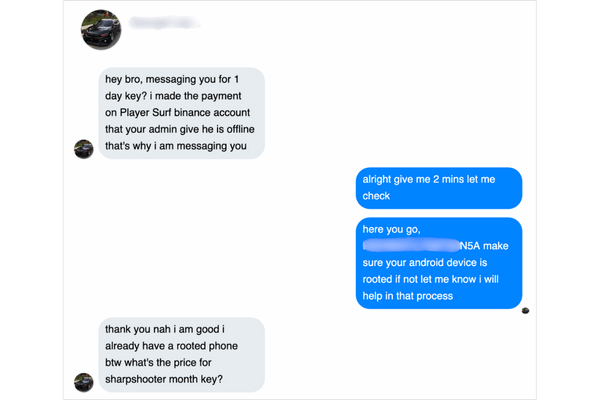This screenshot has height=400, width=600.
Task: Select the "alright give me 2 mins" bubble
Action: [438, 188]
